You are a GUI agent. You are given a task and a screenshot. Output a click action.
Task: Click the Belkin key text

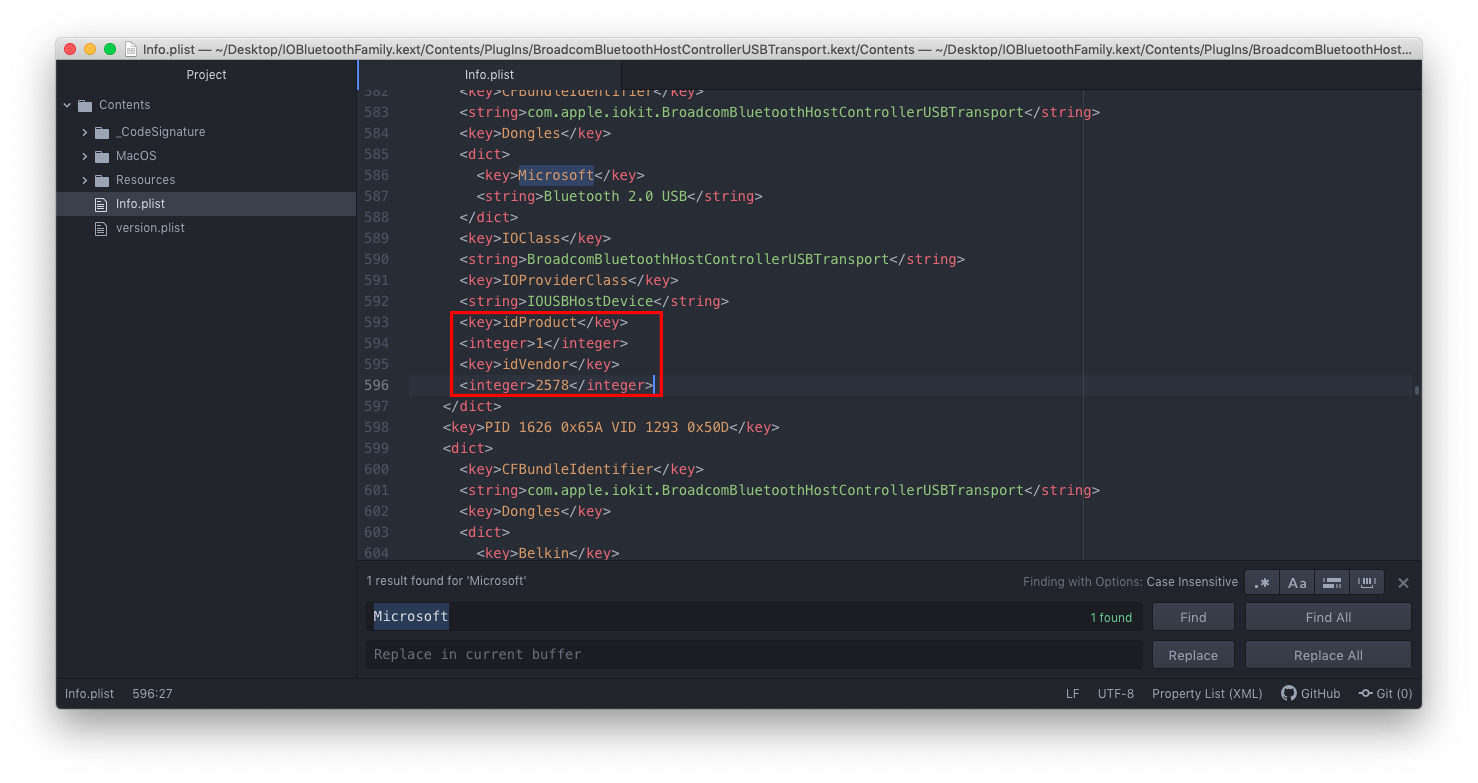pos(543,553)
